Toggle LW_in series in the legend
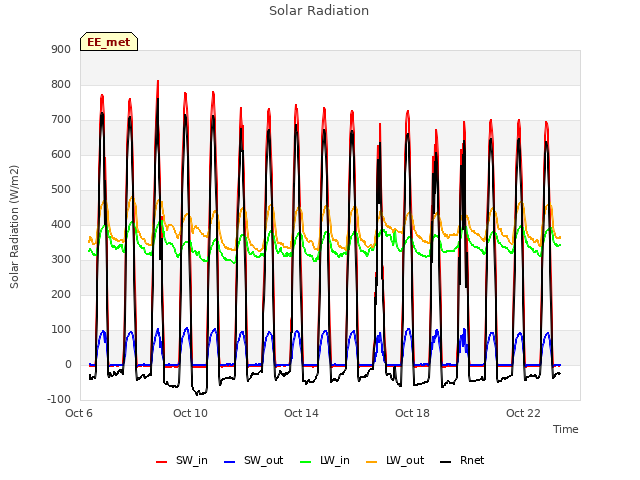The height and width of the screenshot is (480, 640). pyautogui.click(x=325, y=460)
